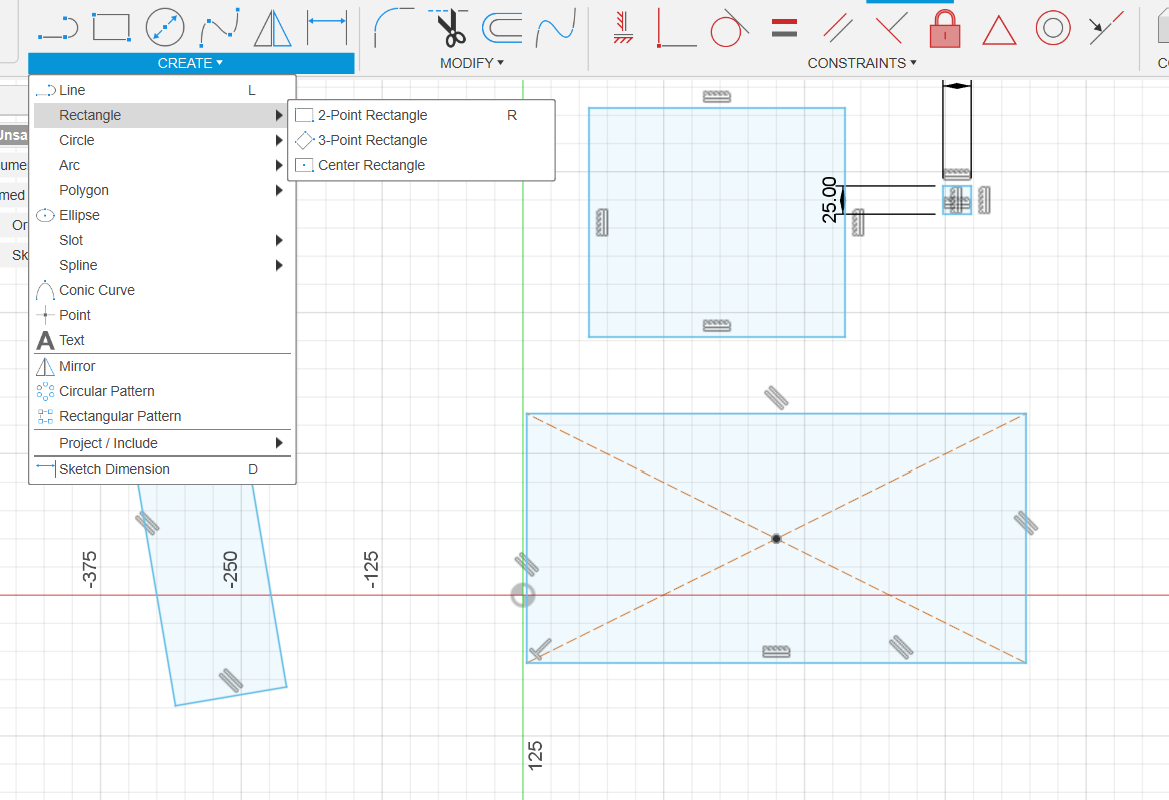Click the horizontal constraint glyph atop the square
The width and height of the screenshot is (1169, 800).
716,96
